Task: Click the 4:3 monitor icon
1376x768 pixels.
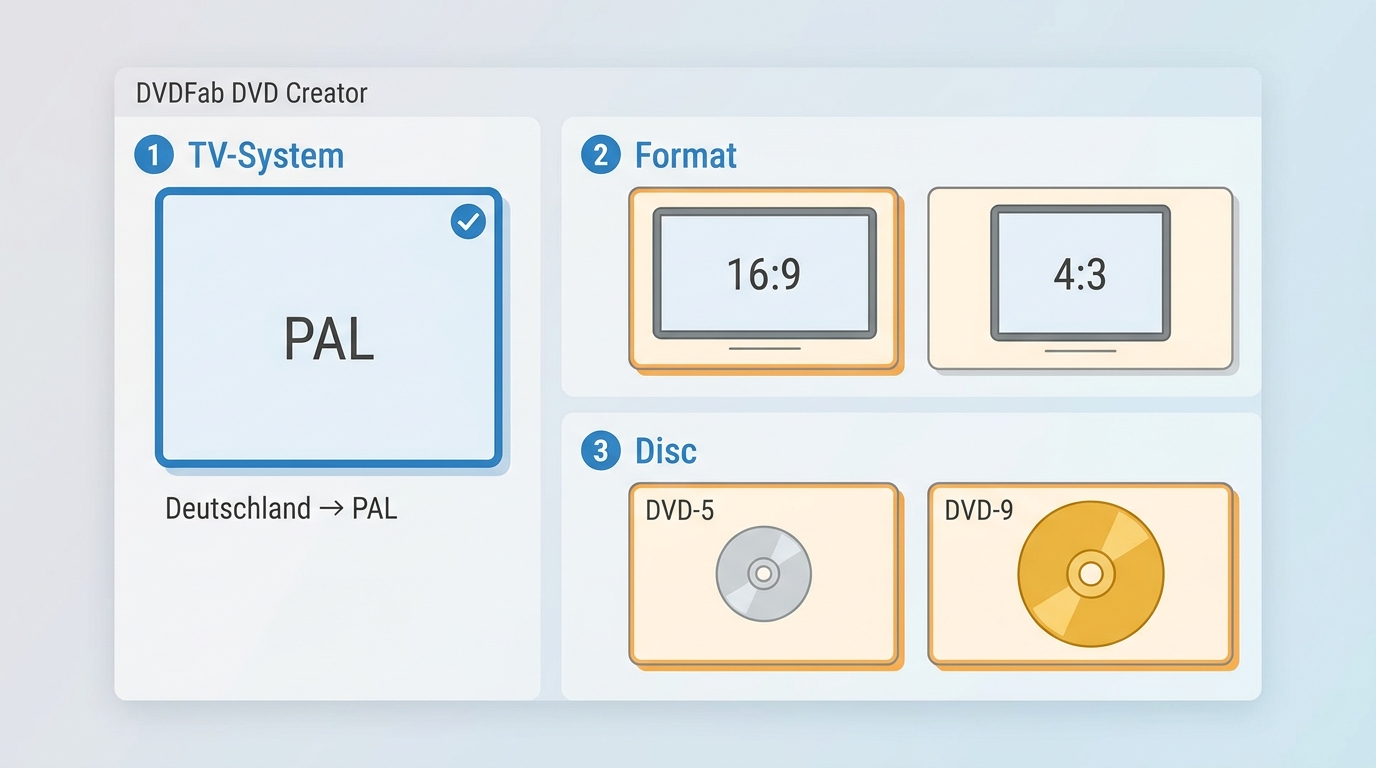Action: pyautogui.click(x=1080, y=279)
